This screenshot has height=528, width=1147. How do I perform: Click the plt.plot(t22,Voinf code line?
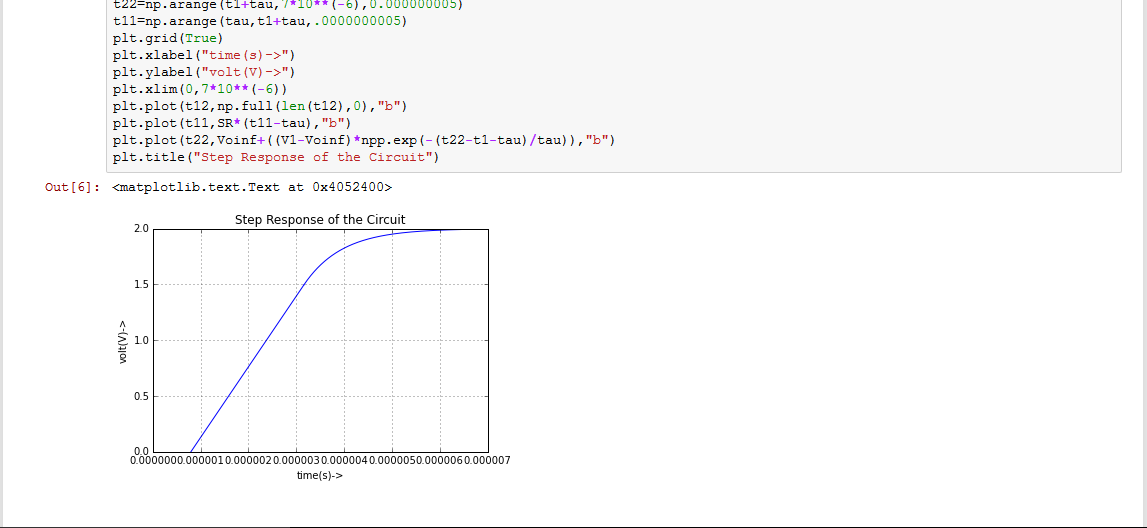(364, 140)
